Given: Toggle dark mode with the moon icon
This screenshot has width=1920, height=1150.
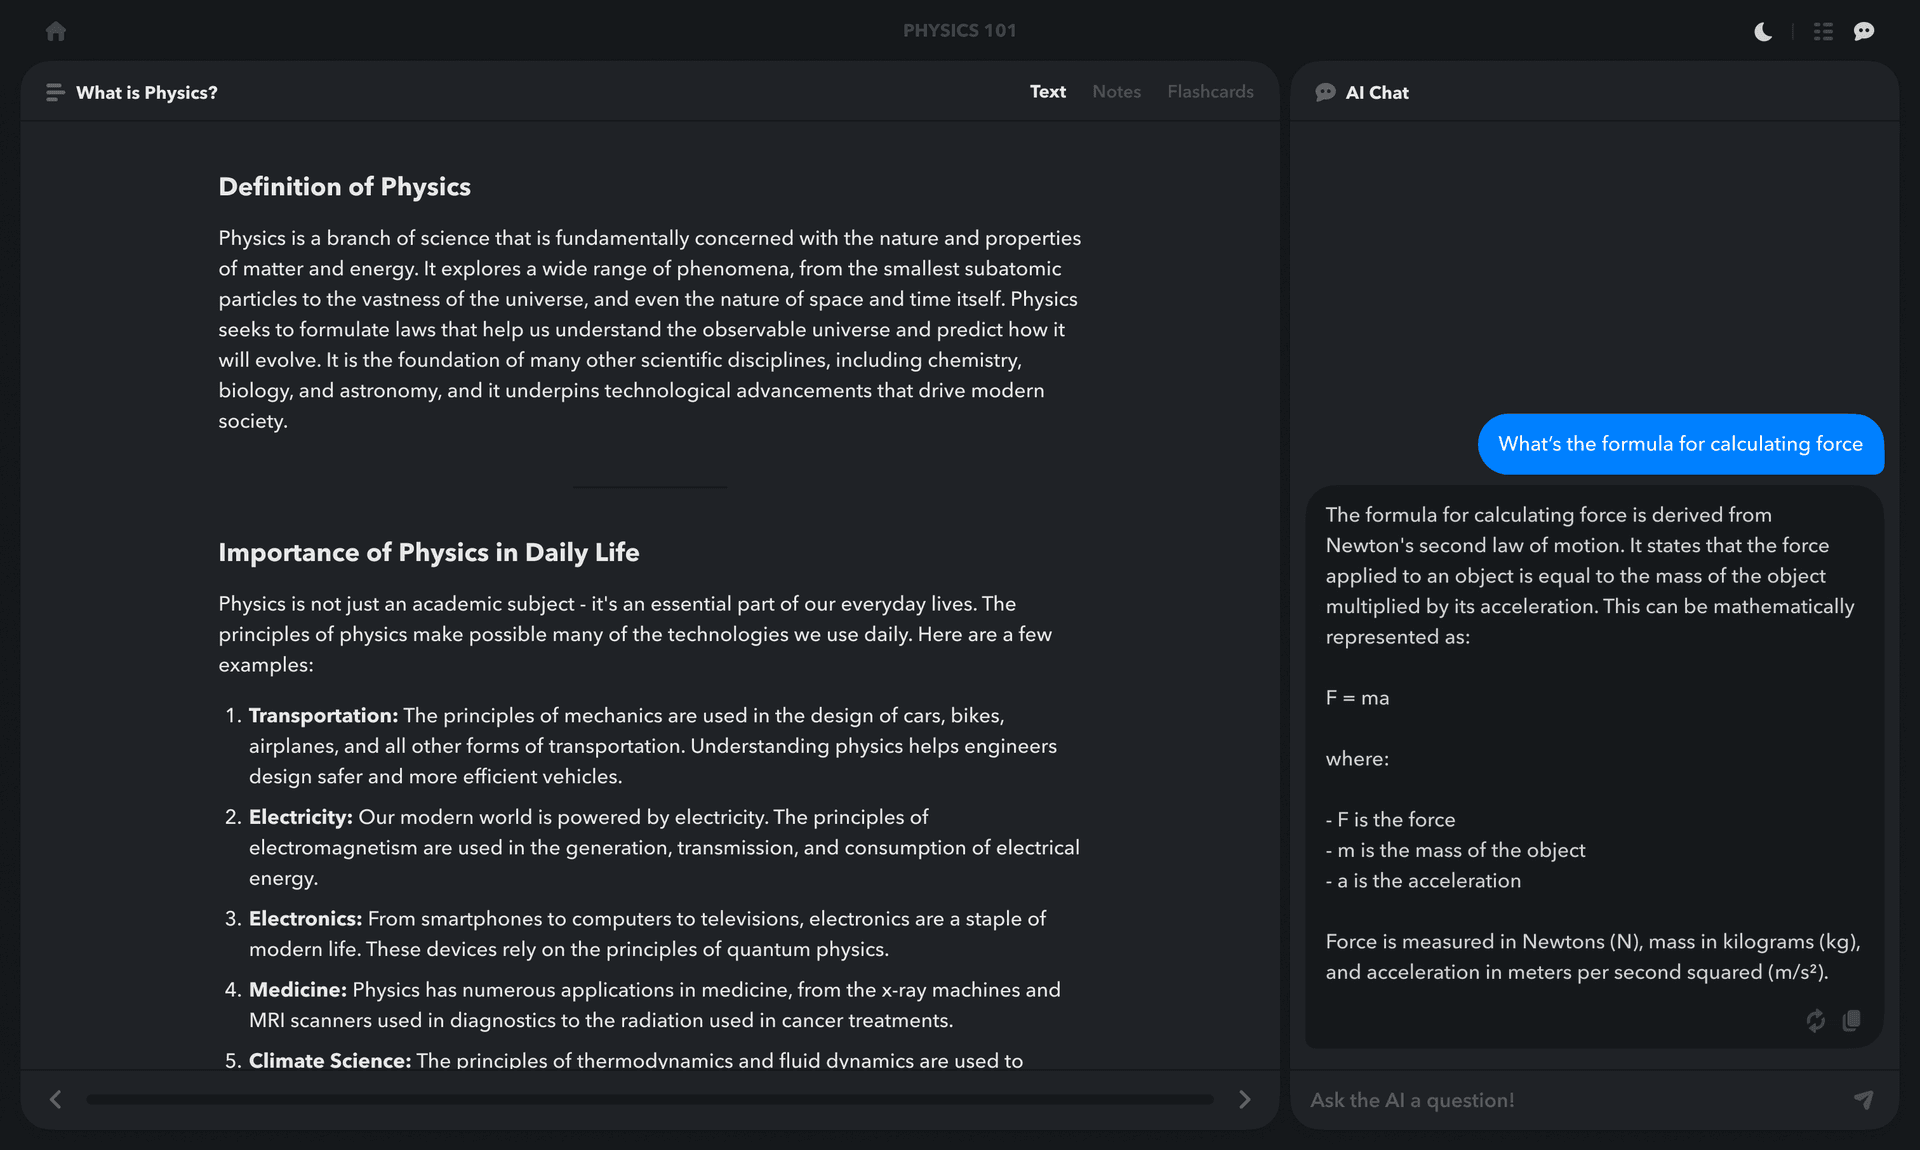Looking at the screenshot, I should click(1761, 31).
